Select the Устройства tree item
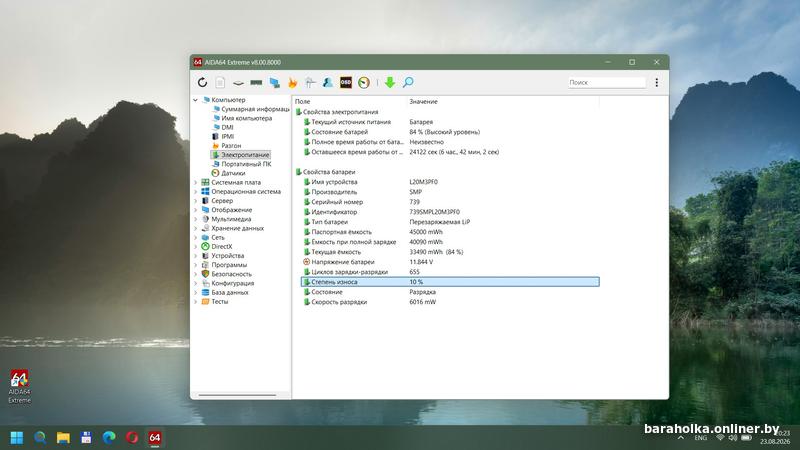800x450 pixels. [222, 256]
